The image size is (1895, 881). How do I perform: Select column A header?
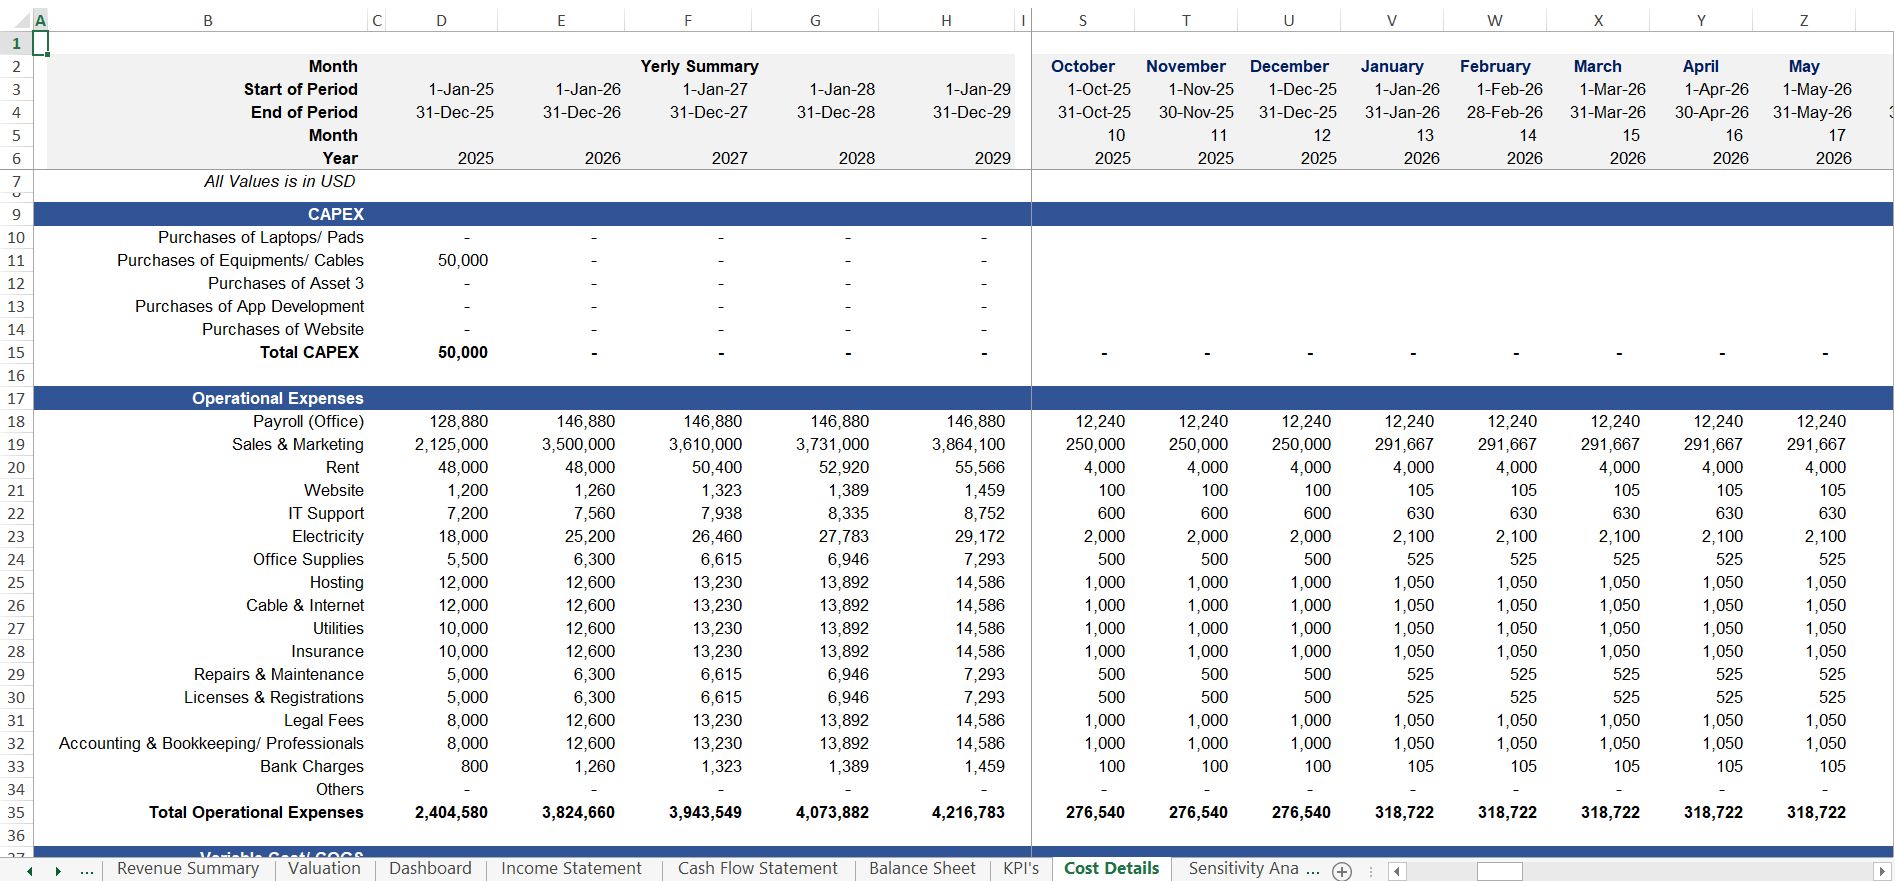tap(40, 20)
